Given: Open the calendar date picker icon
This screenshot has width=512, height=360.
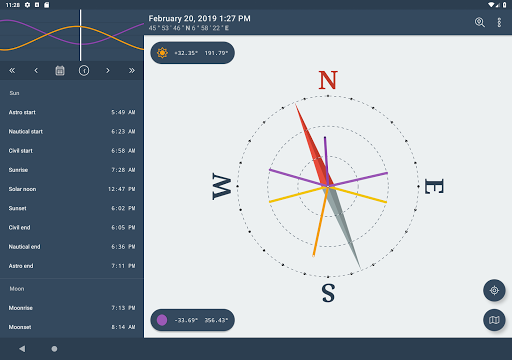Looking at the screenshot, I should click(60, 70).
